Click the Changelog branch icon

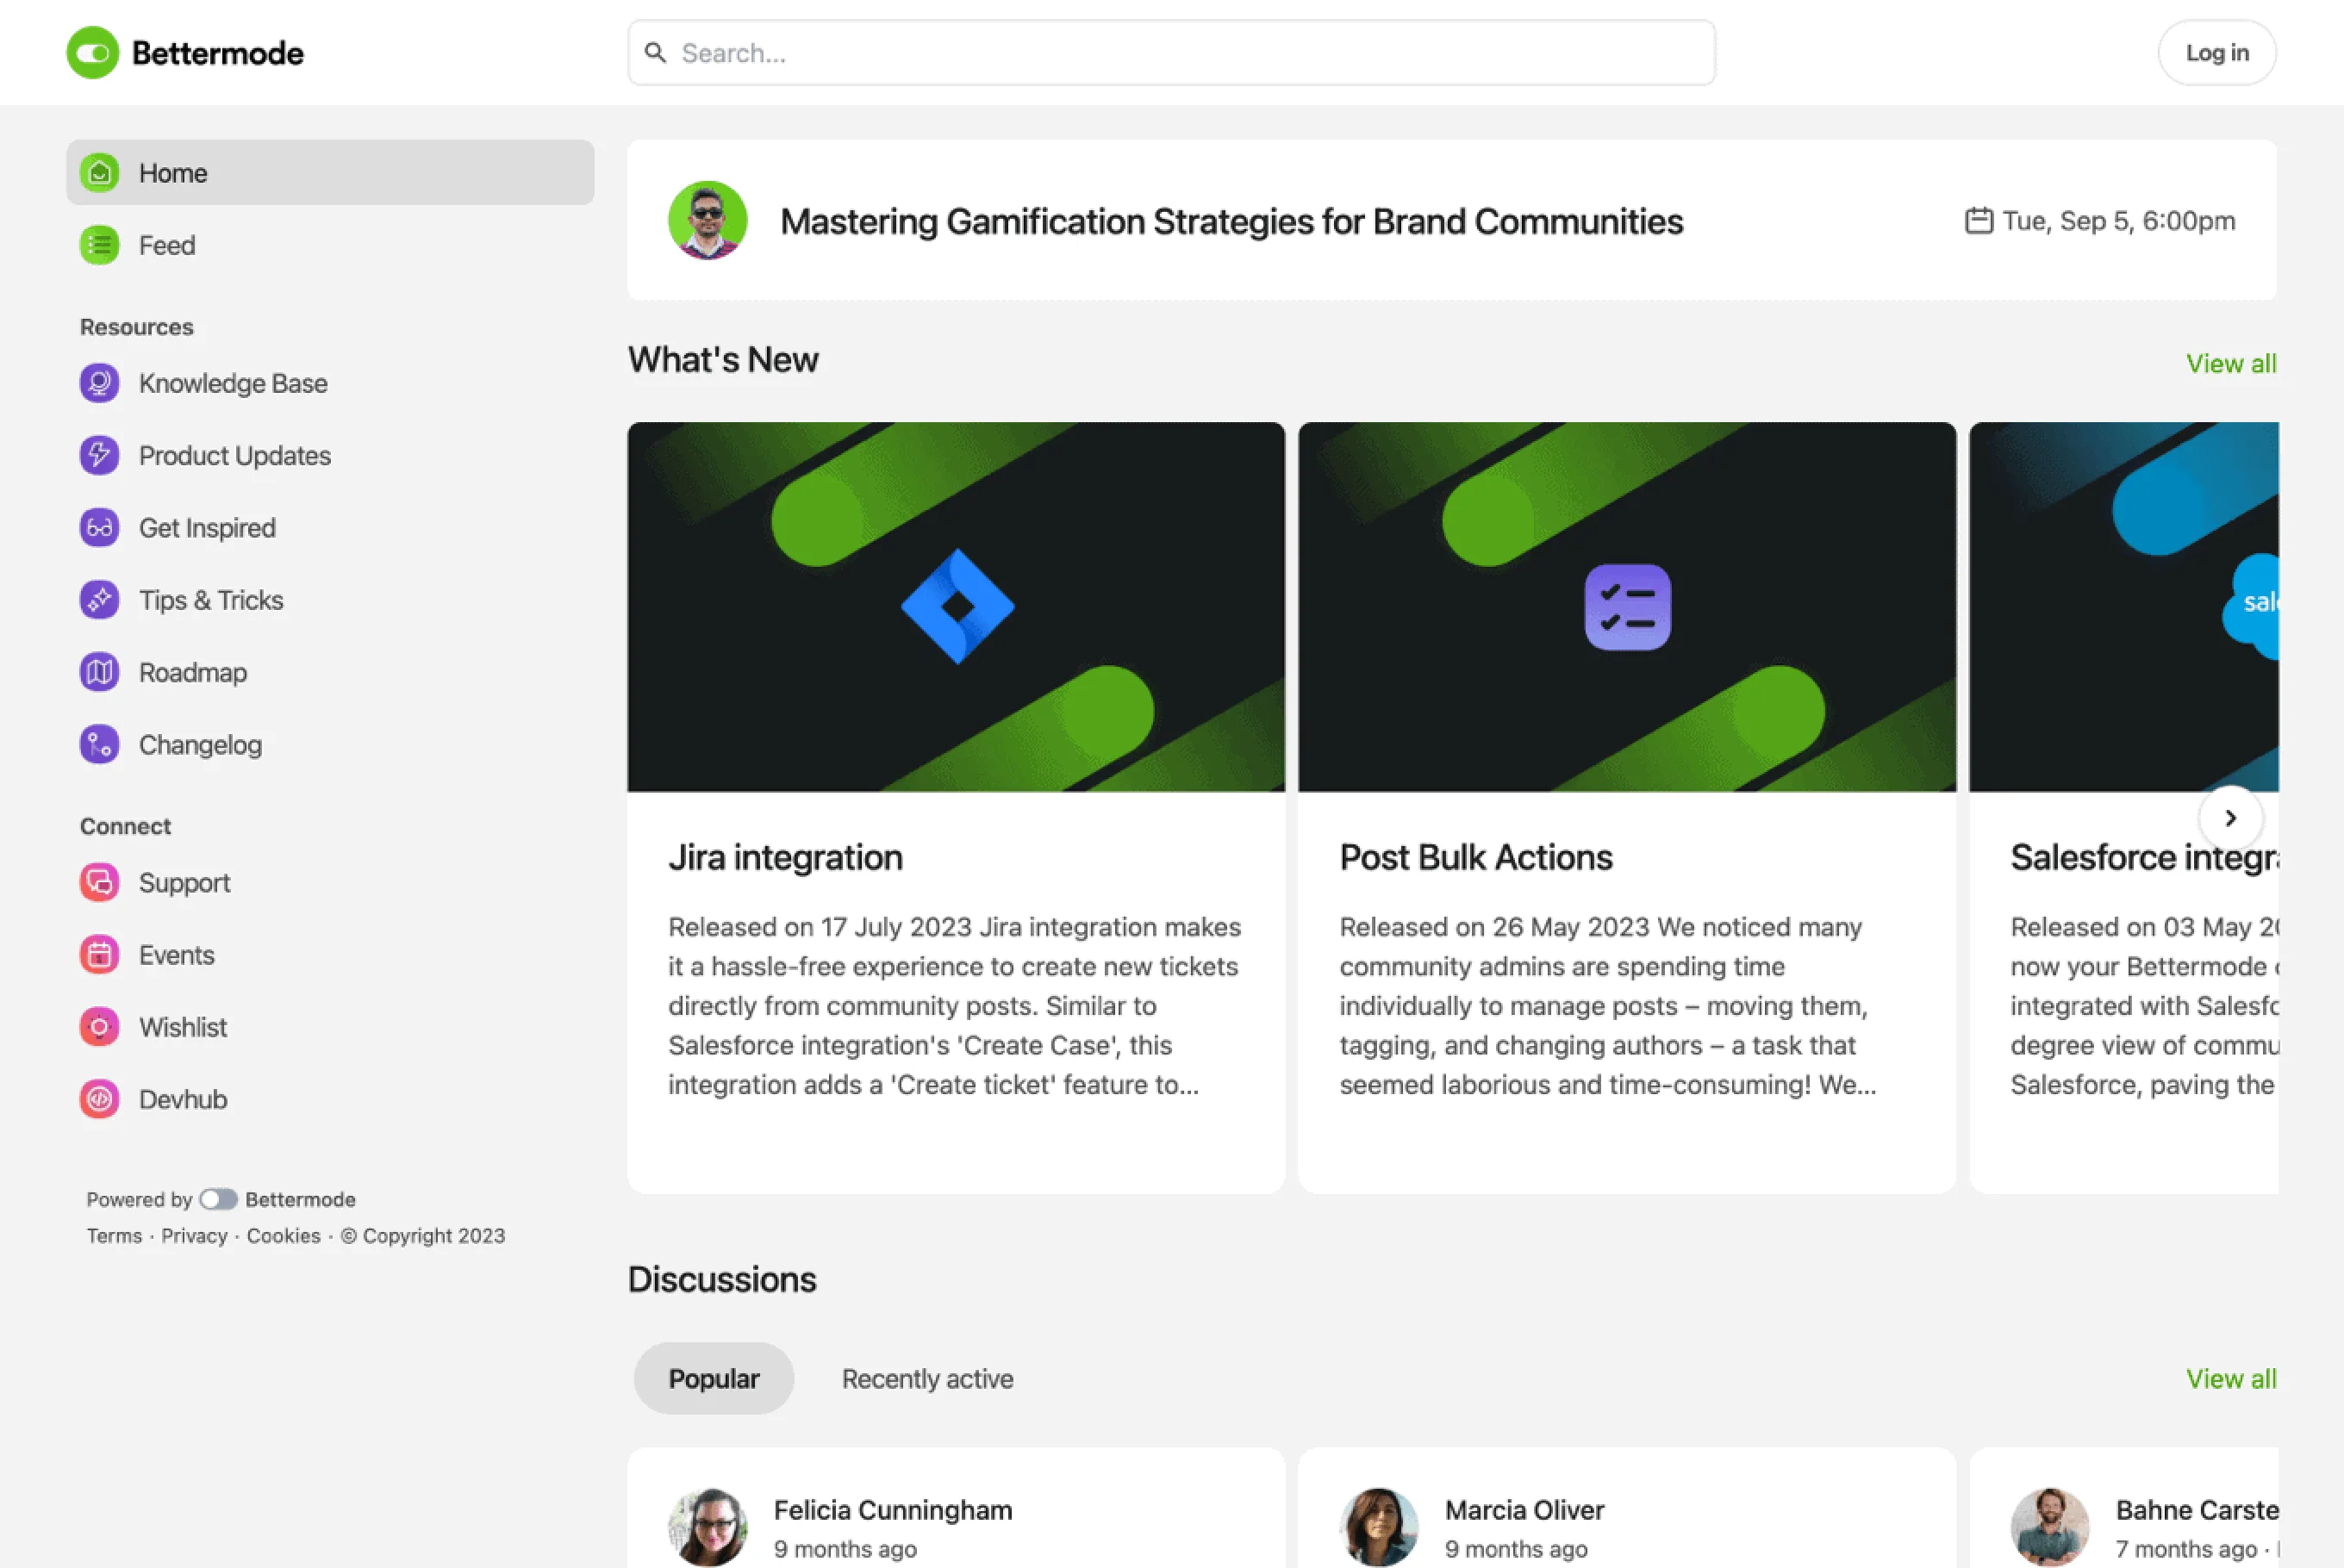click(100, 744)
